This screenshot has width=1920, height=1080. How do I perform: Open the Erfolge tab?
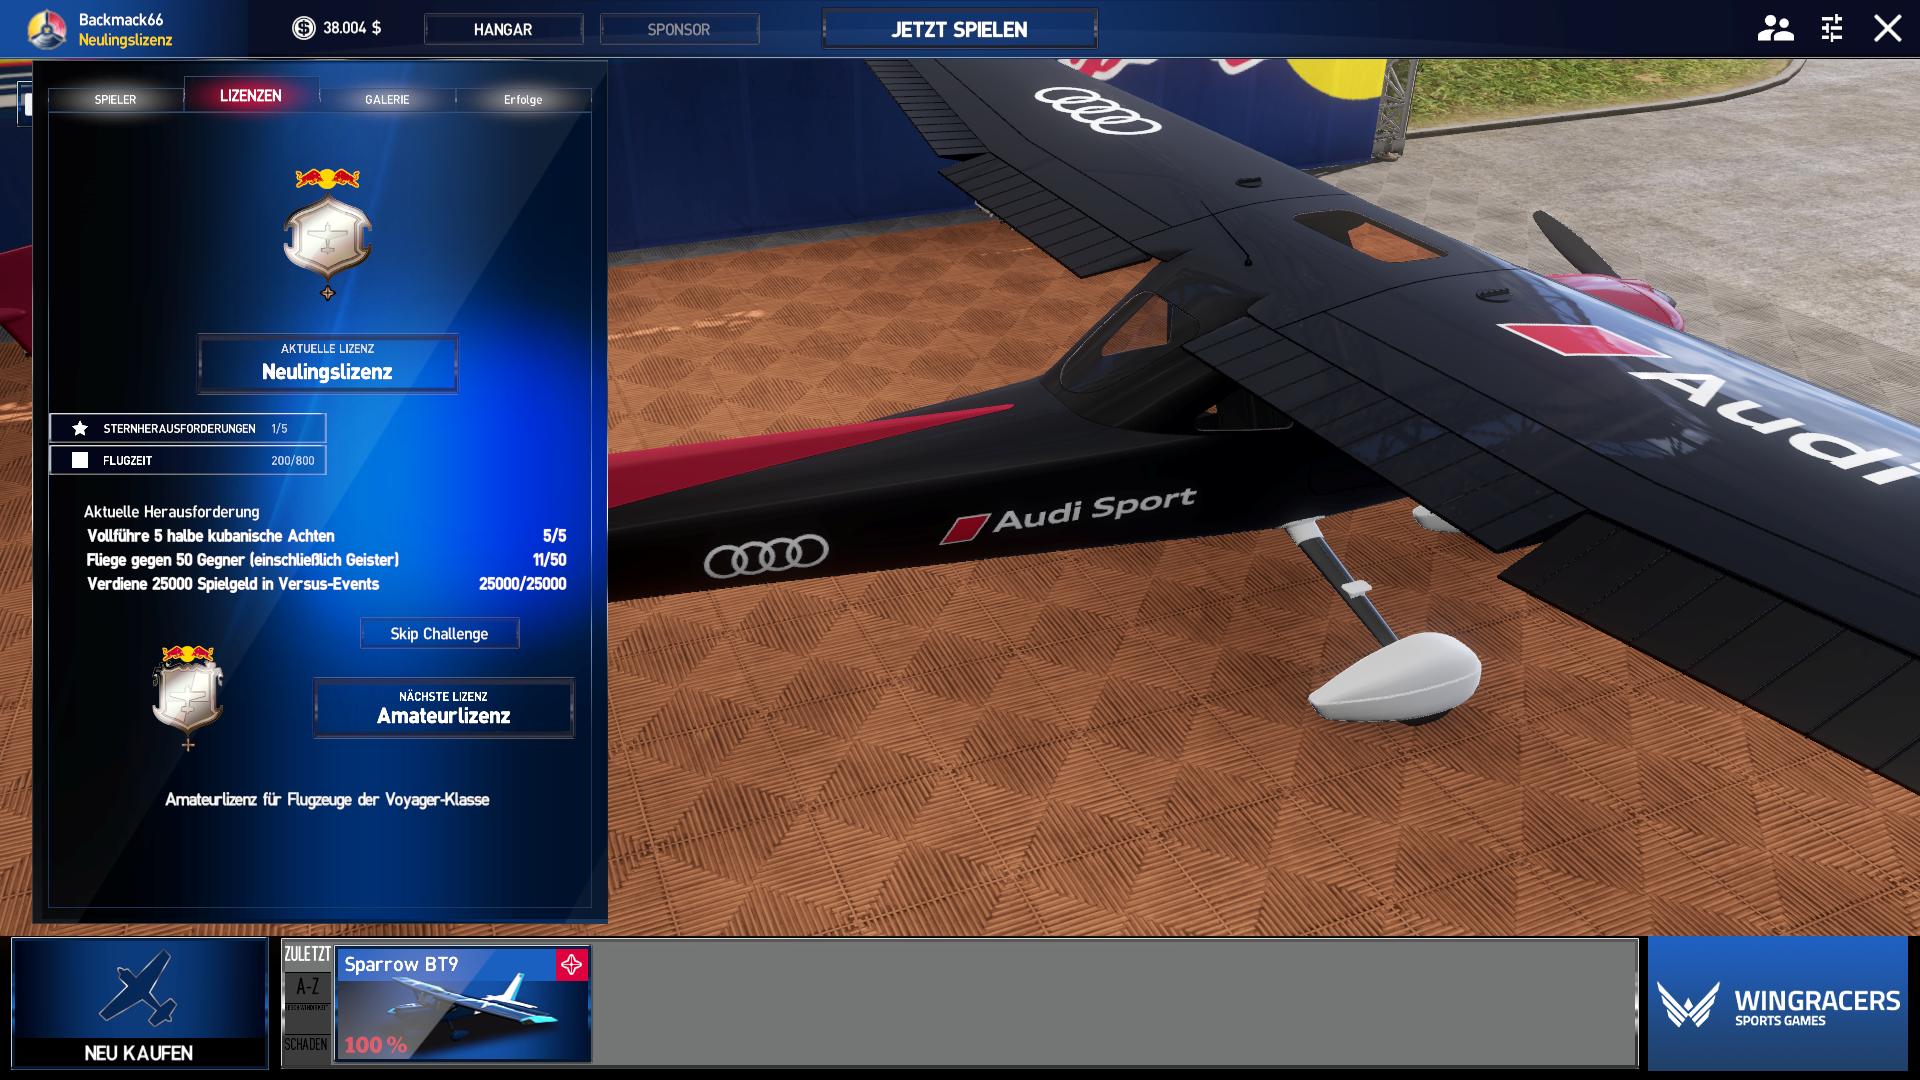click(523, 99)
